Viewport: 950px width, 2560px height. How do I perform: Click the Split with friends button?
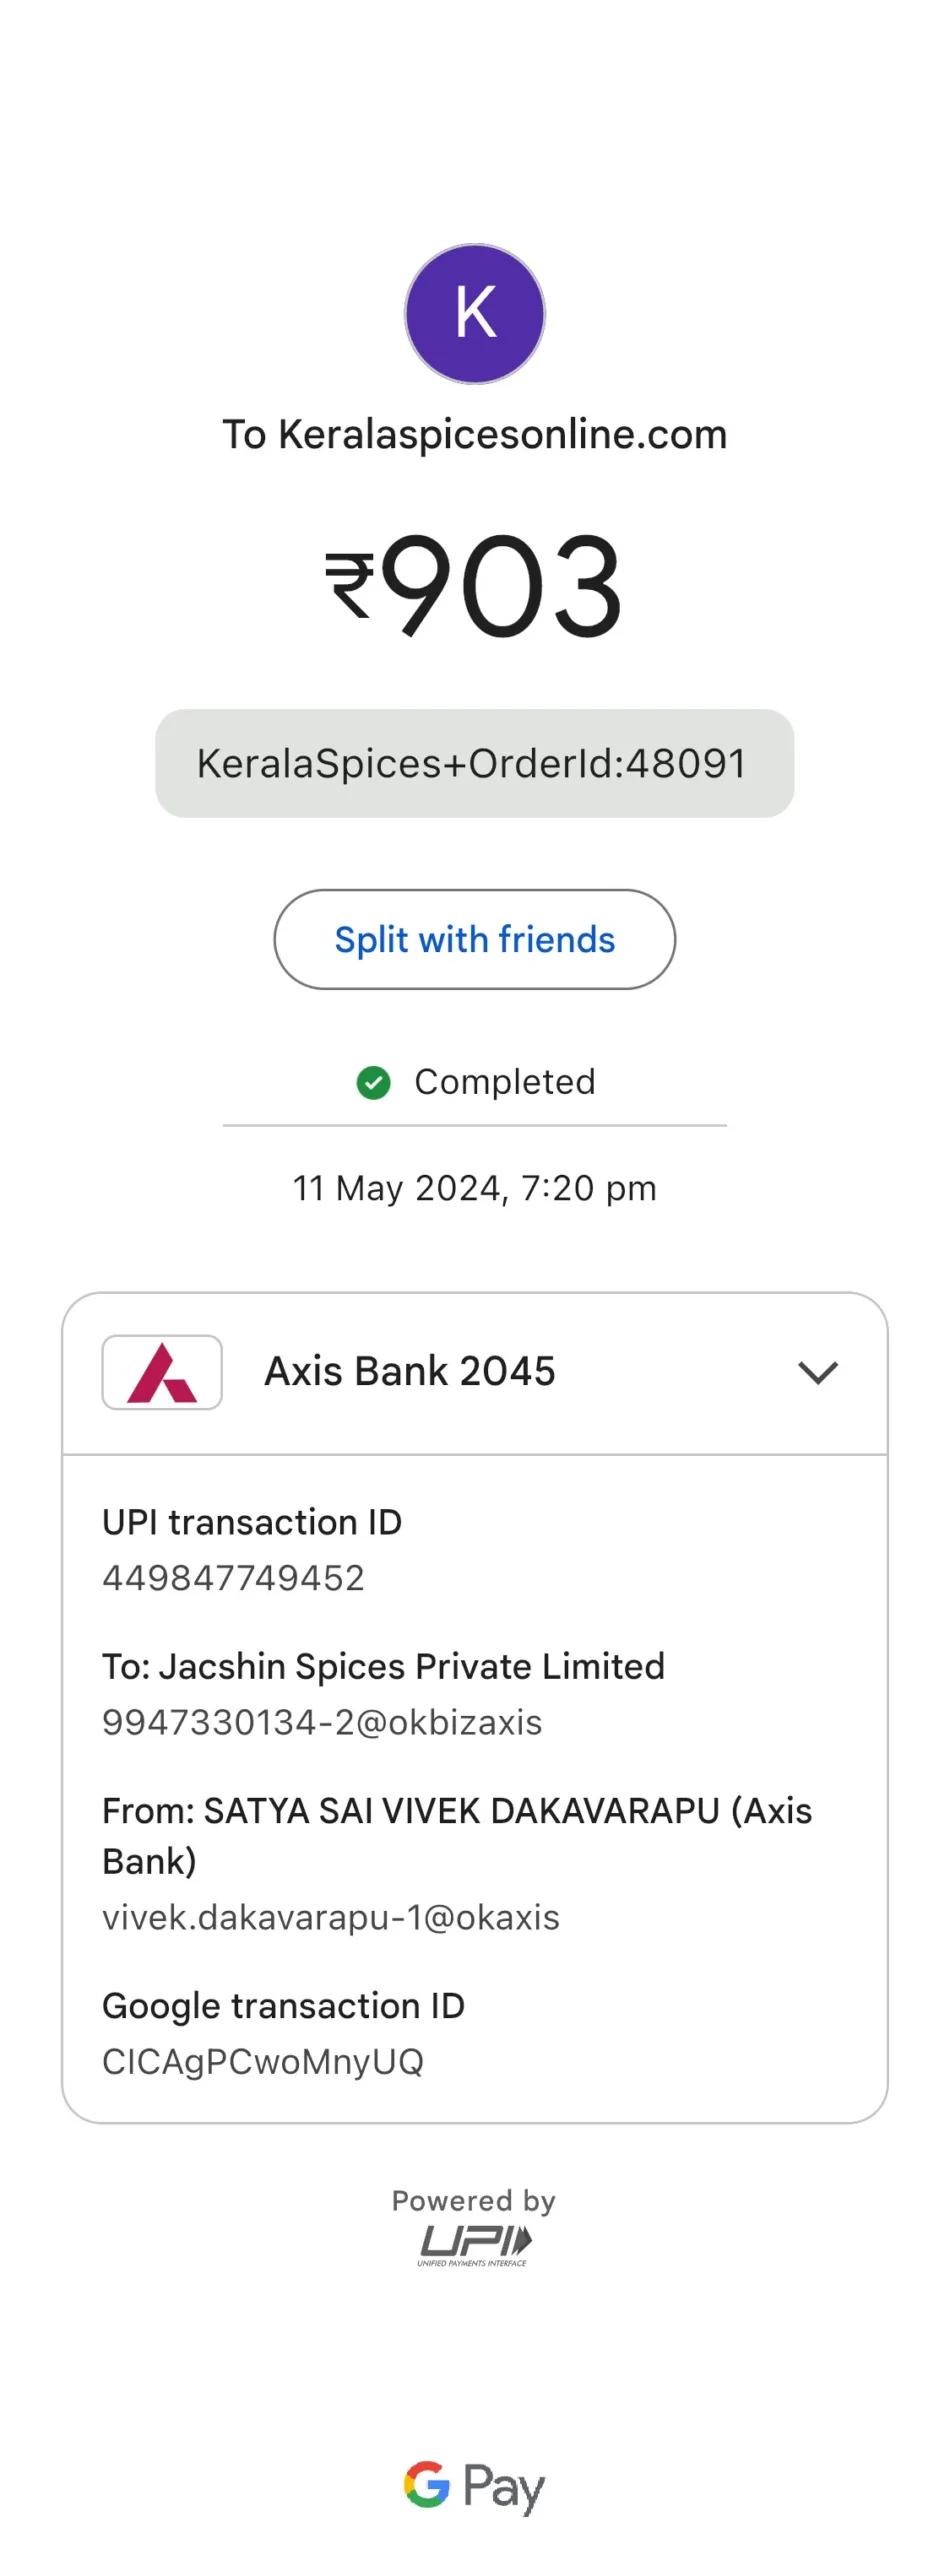point(475,940)
